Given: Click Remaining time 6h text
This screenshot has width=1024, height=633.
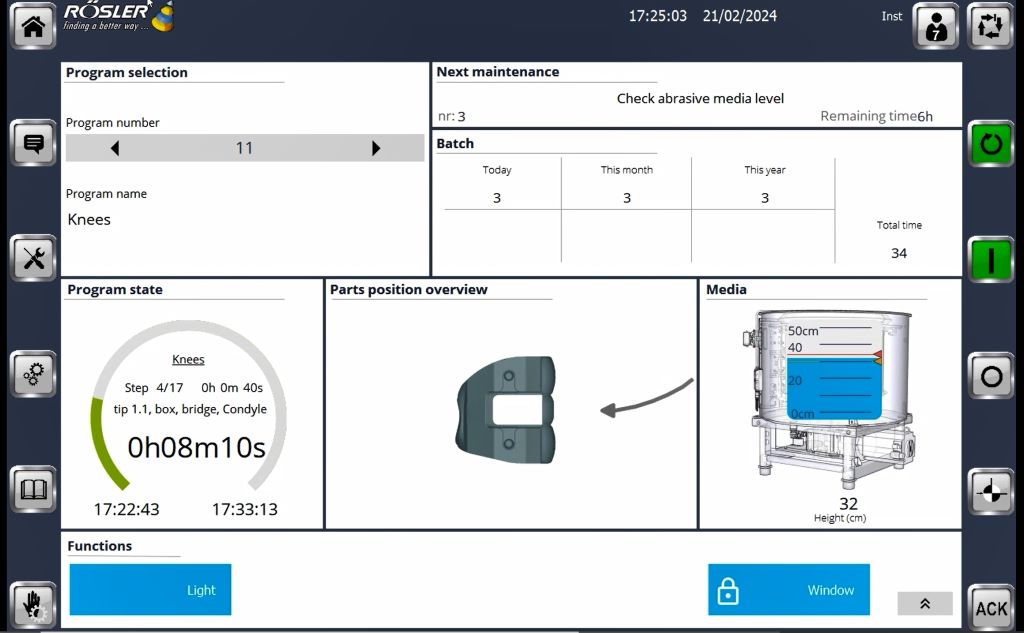Looking at the screenshot, I should pyautogui.click(x=876, y=116).
